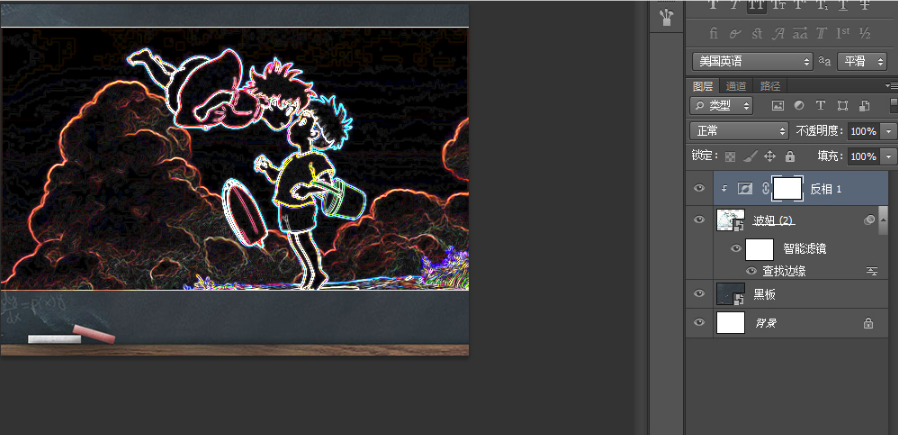The image size is (898, 435).
Task: Click the invert adjustment icon on 反相 1
Action: point(744,188)
